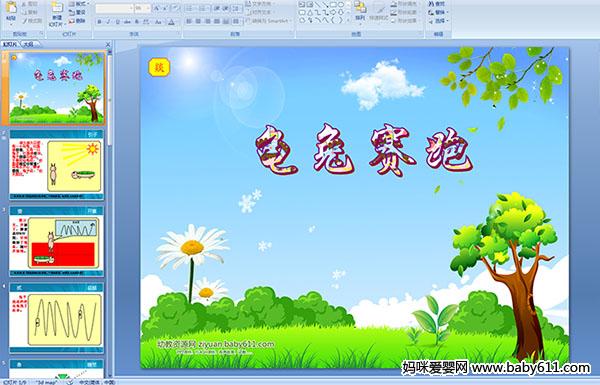This screenshot has height=385, width=600.
Task: Select the oval shape in the shapes gallery
Action: click(x=341, y=5)
